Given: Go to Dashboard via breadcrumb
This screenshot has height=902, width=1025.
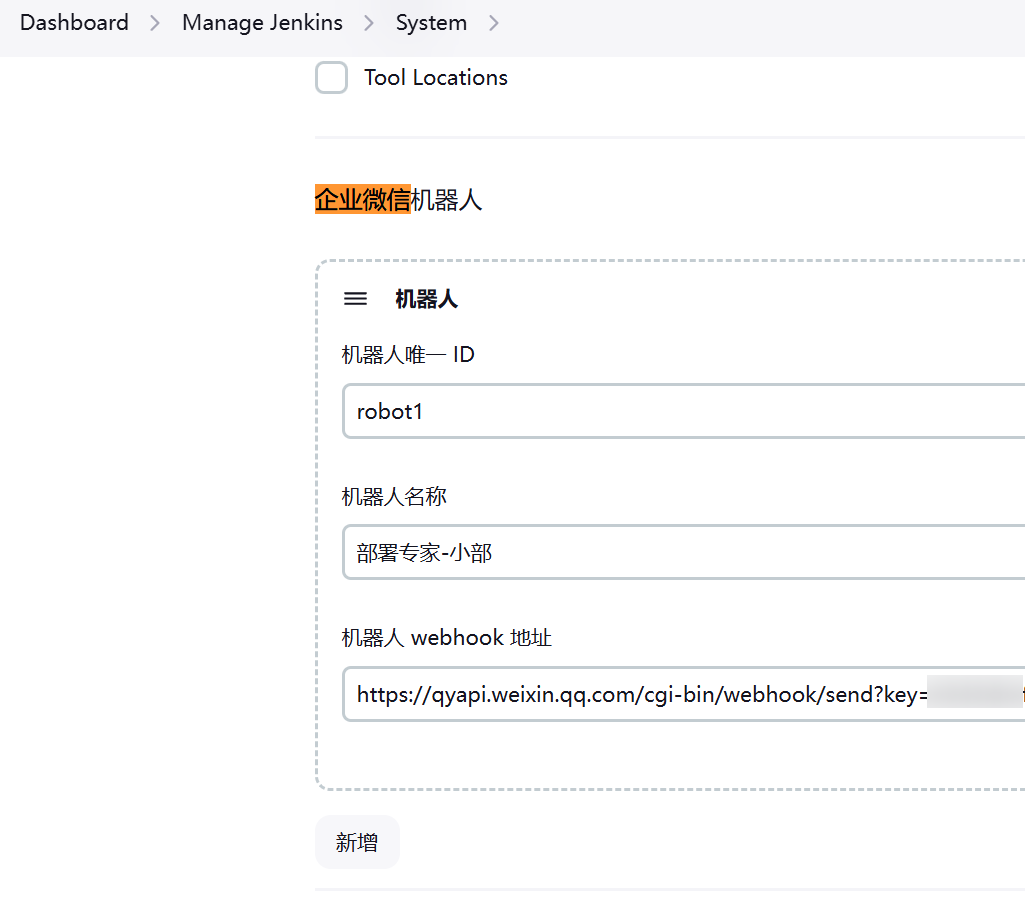Looking at the screenshot, I should click(74, 23).
